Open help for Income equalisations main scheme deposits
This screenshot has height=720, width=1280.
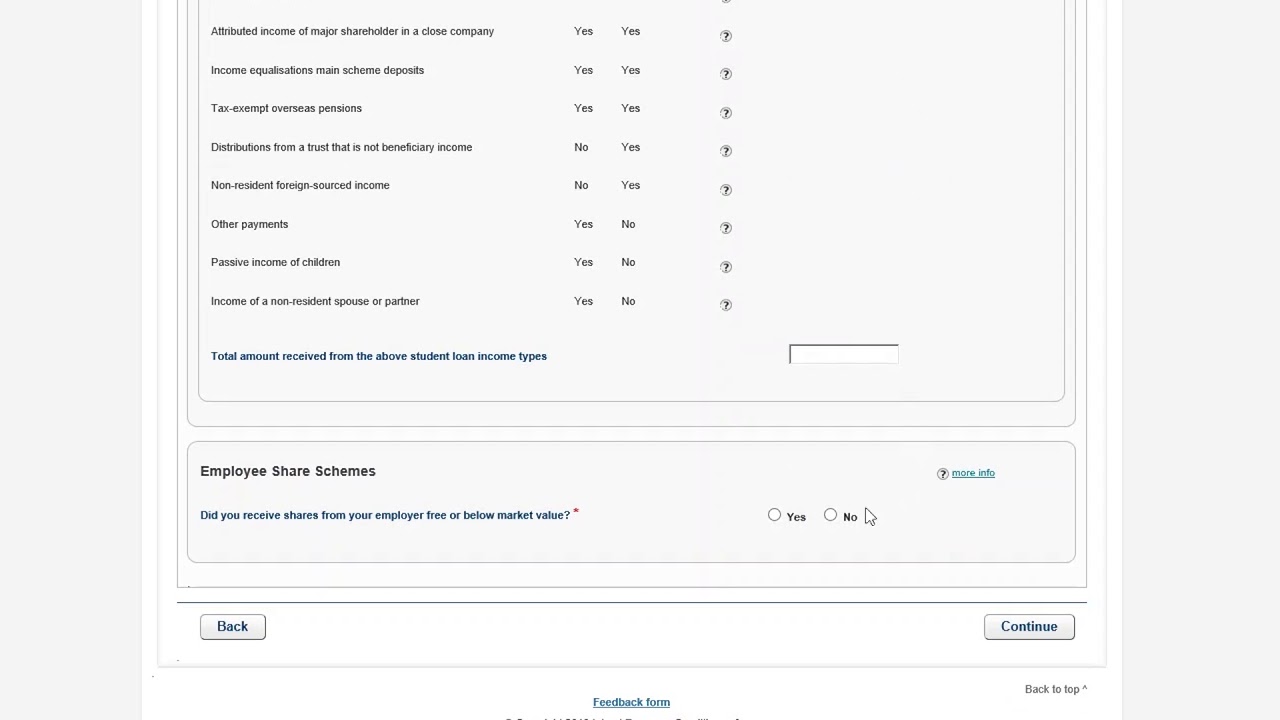(726, 74)
